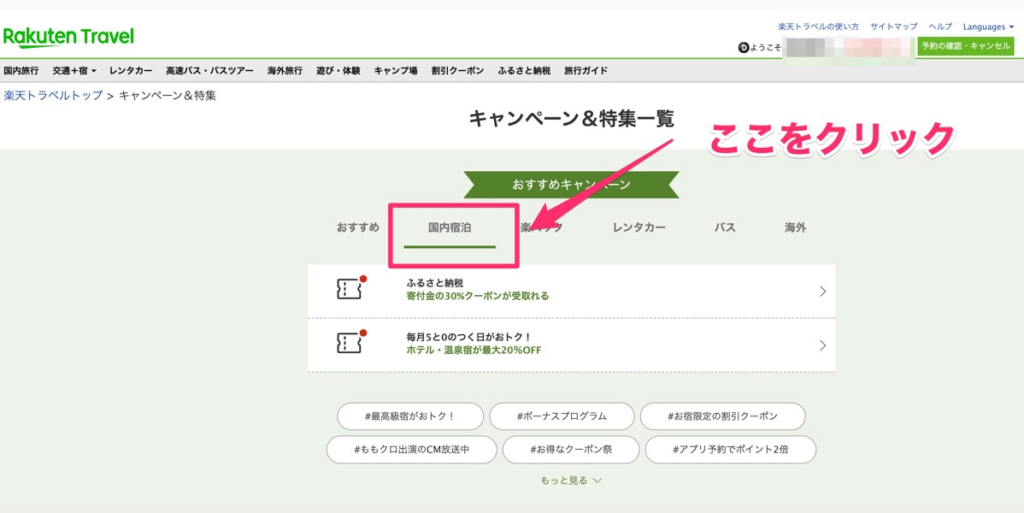Expand the 交通+宿 menu

75,71
